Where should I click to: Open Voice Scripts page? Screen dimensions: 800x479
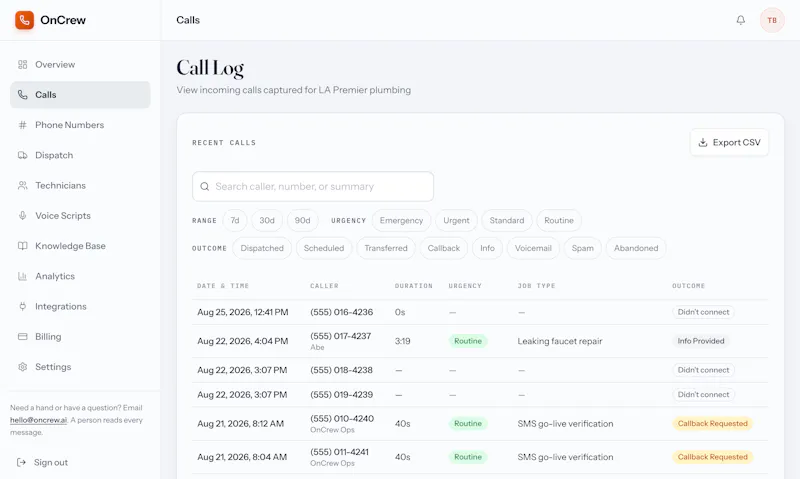click(80, 215)
